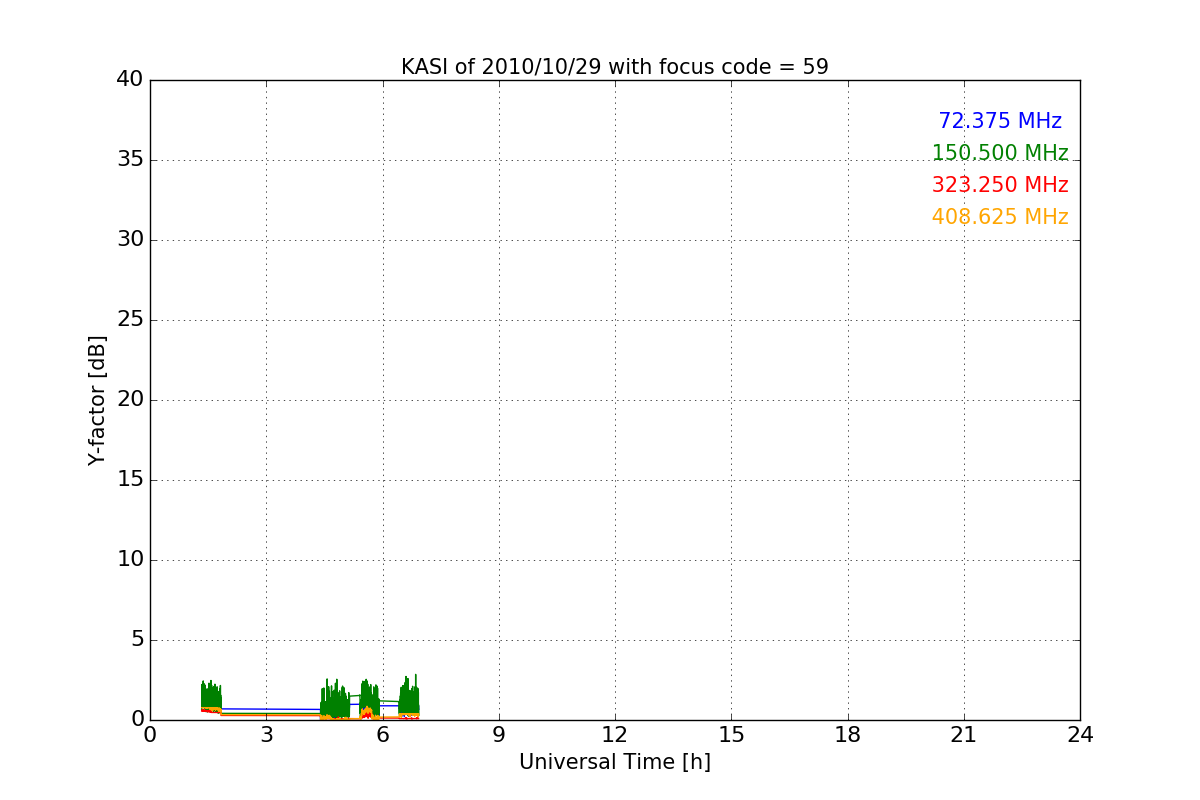Screen dimensions: 1200x800
Task: Click x-axis tick label 9
Action: (499, 735)
